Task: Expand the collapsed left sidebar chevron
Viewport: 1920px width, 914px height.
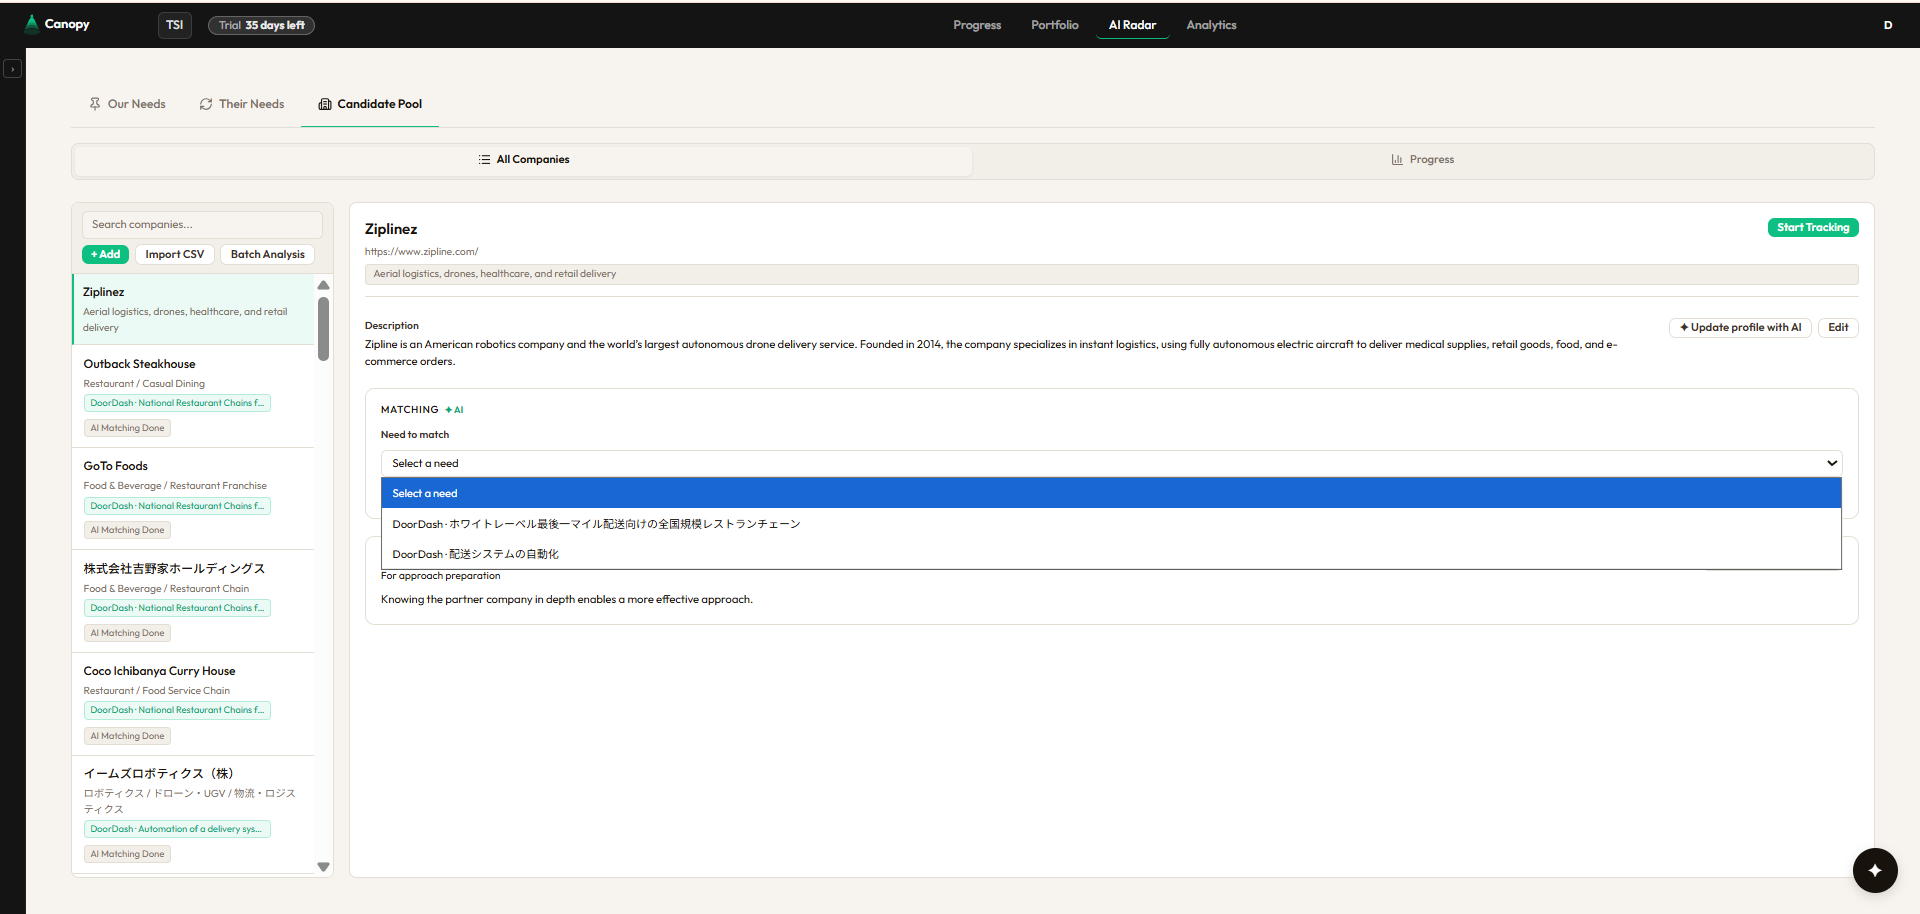Action: tap(12, 69)
